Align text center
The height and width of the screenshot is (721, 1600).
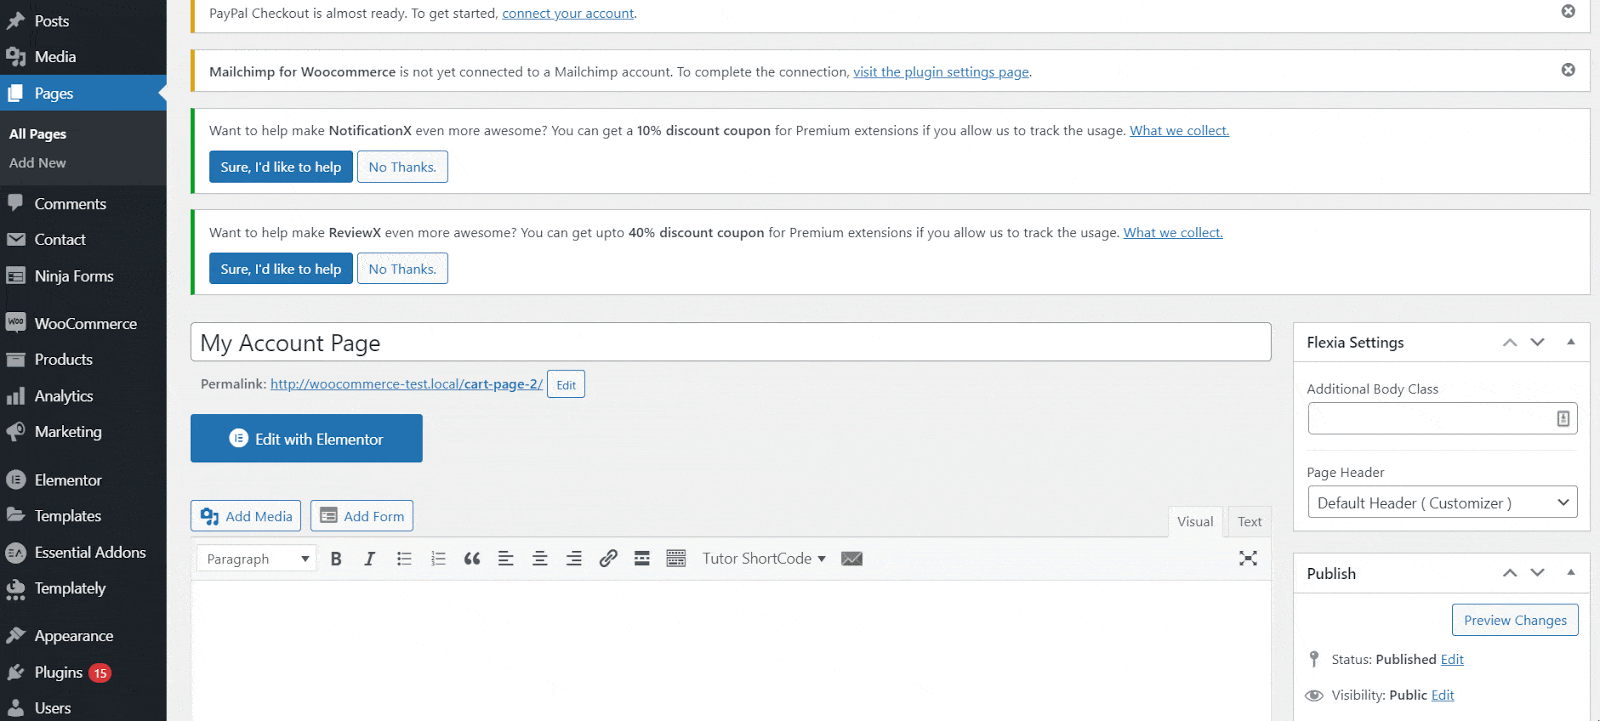tap(540, 559)
